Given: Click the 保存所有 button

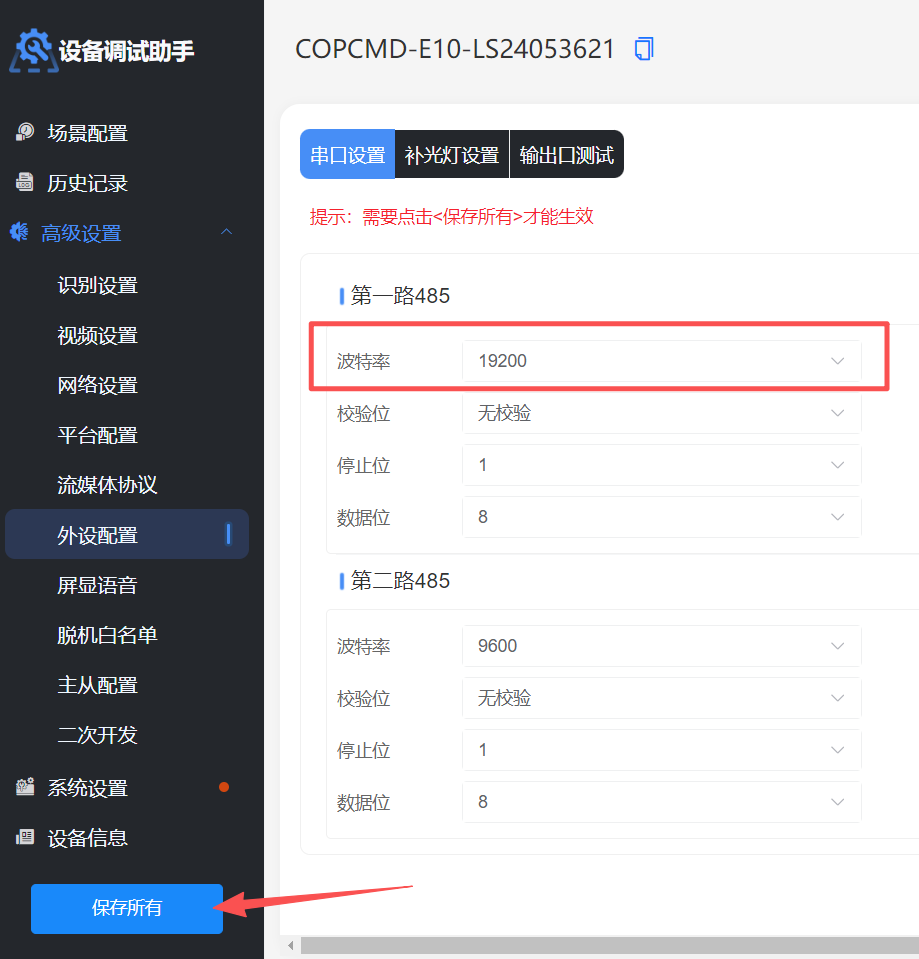Looking at the screenshot, I should 127,908.
